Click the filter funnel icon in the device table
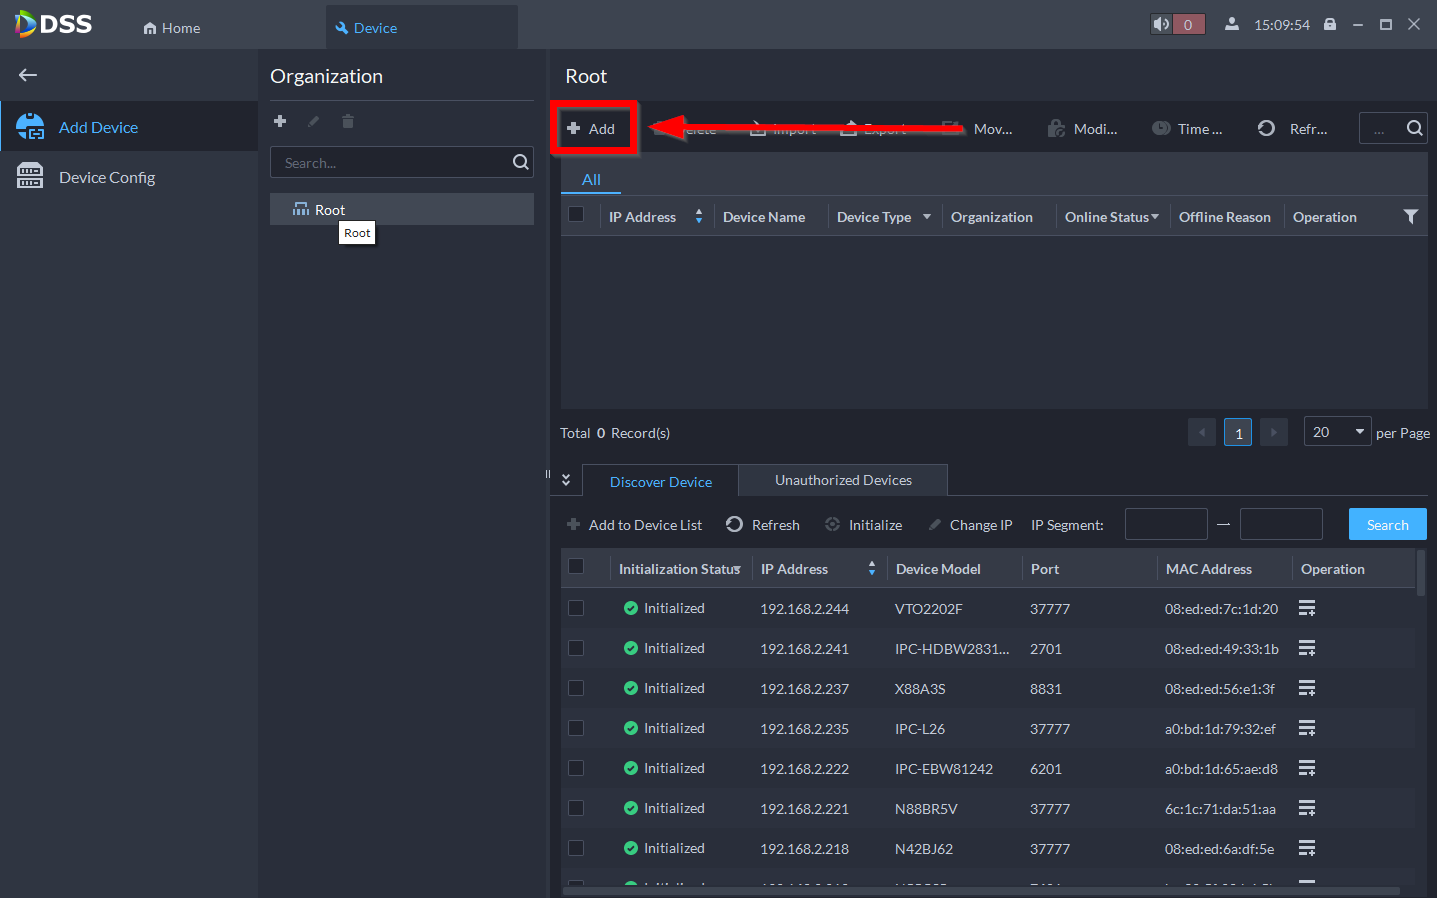The height and width of the screenshot is (898, 1437). 1410,216
